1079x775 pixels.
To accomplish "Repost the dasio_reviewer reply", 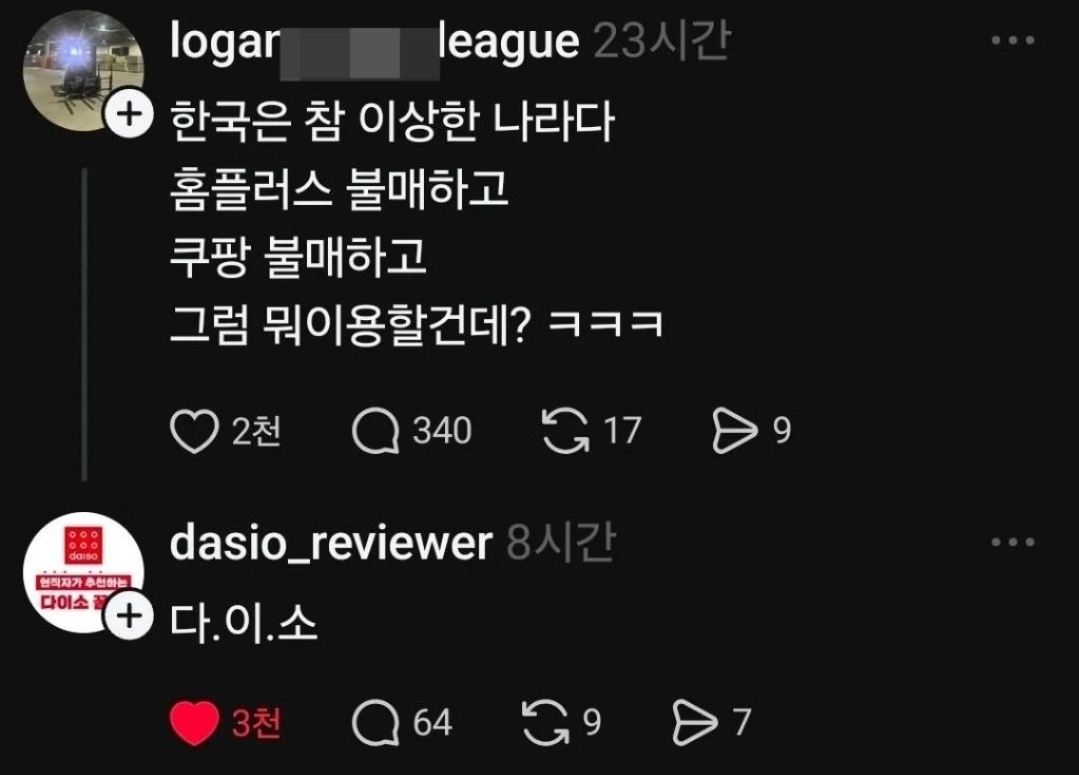I will tap(546, 723).
